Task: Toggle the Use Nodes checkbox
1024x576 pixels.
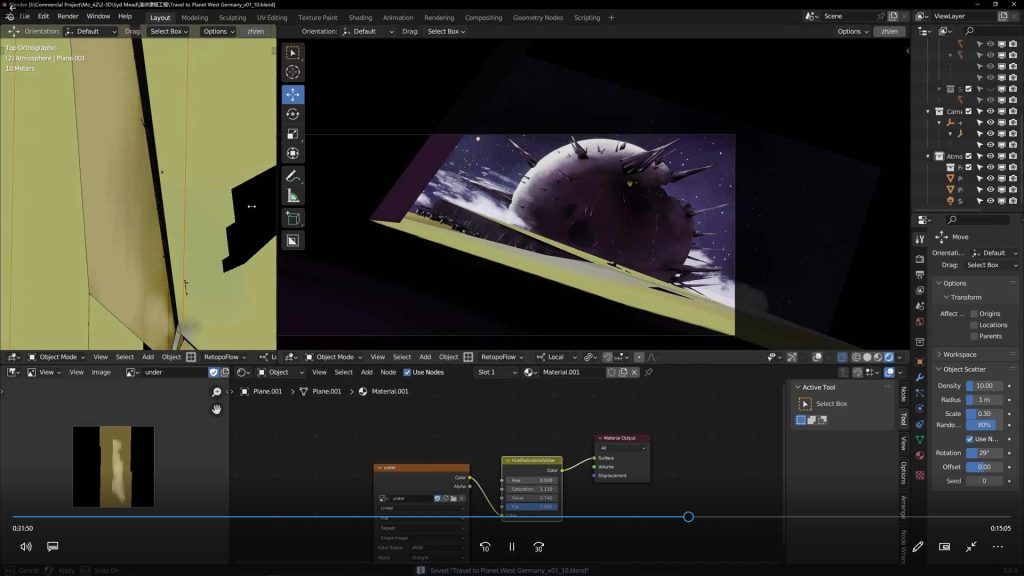Action: [407, 372]
